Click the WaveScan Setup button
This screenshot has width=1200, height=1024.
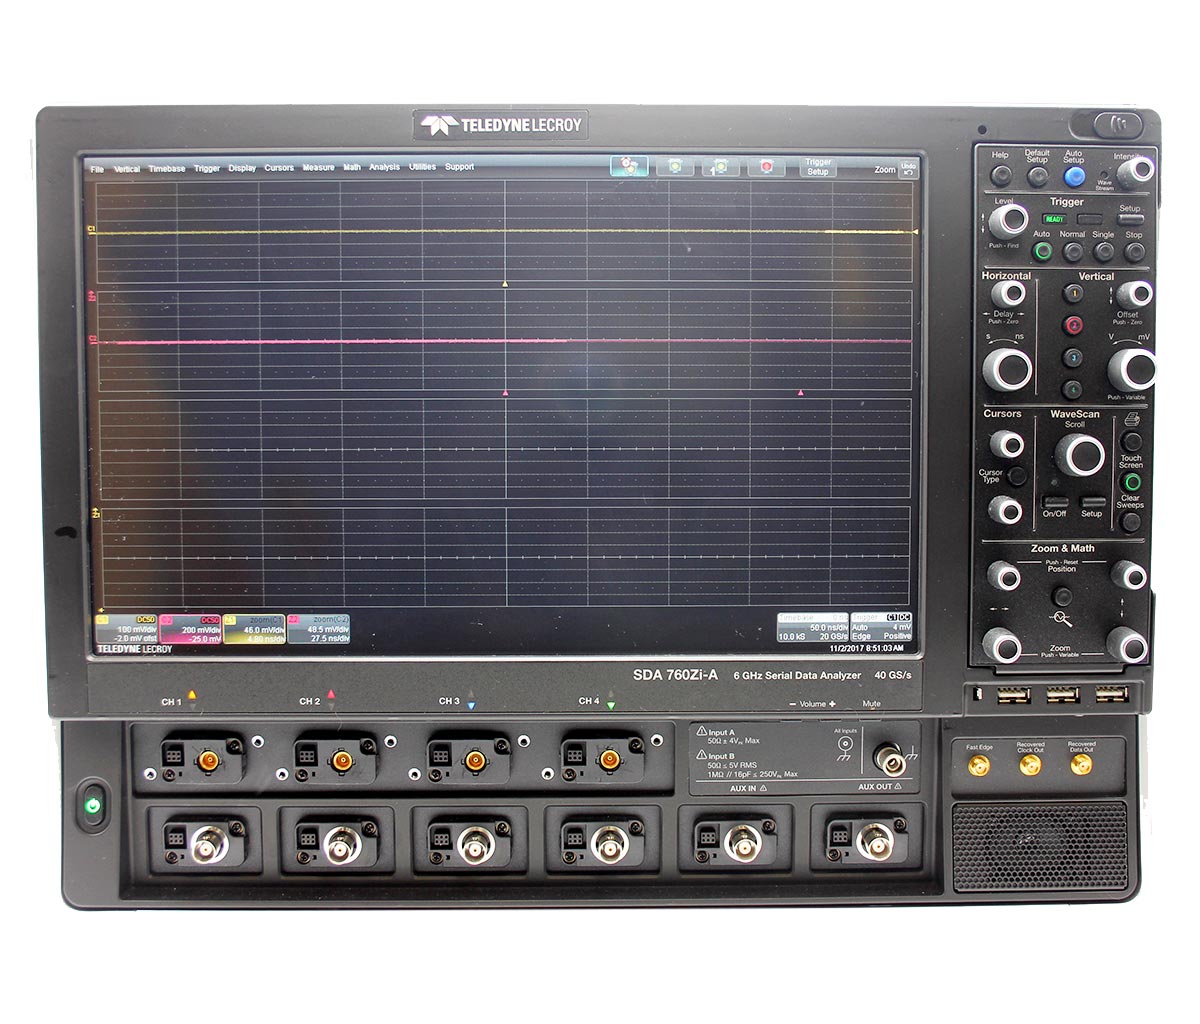(x=1093, y=502)
